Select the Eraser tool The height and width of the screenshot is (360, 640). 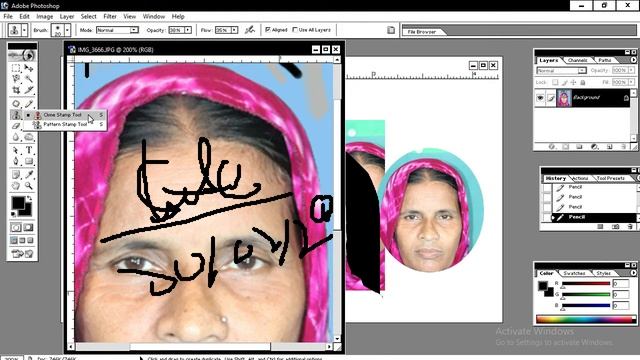(16, 126)
